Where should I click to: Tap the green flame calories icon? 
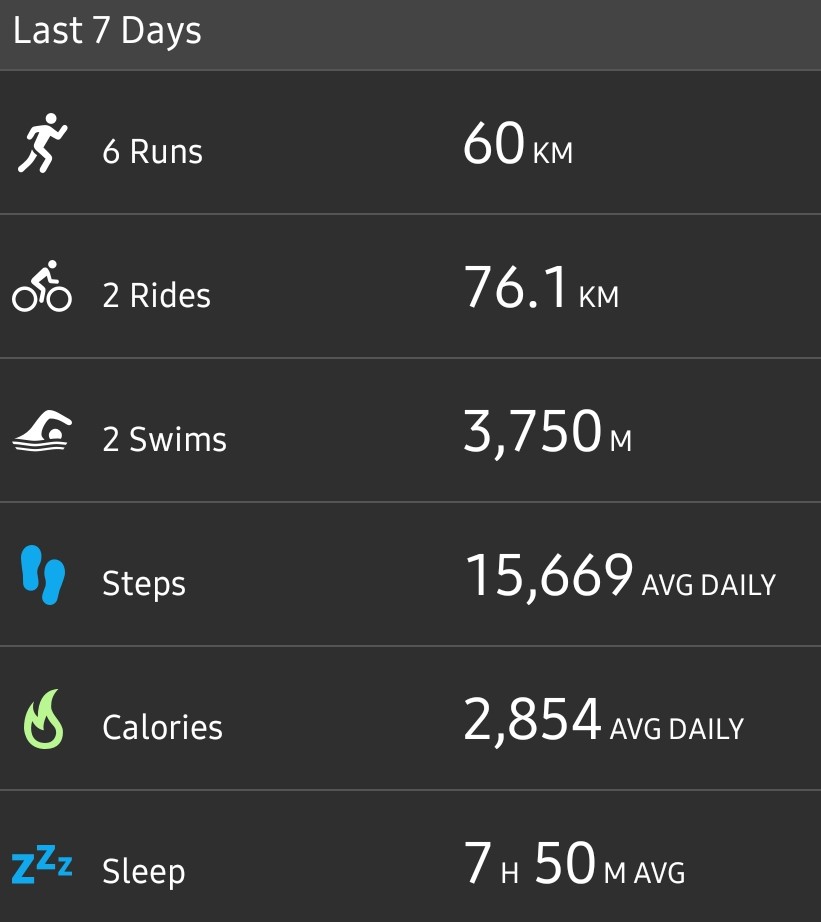point(42,719)
